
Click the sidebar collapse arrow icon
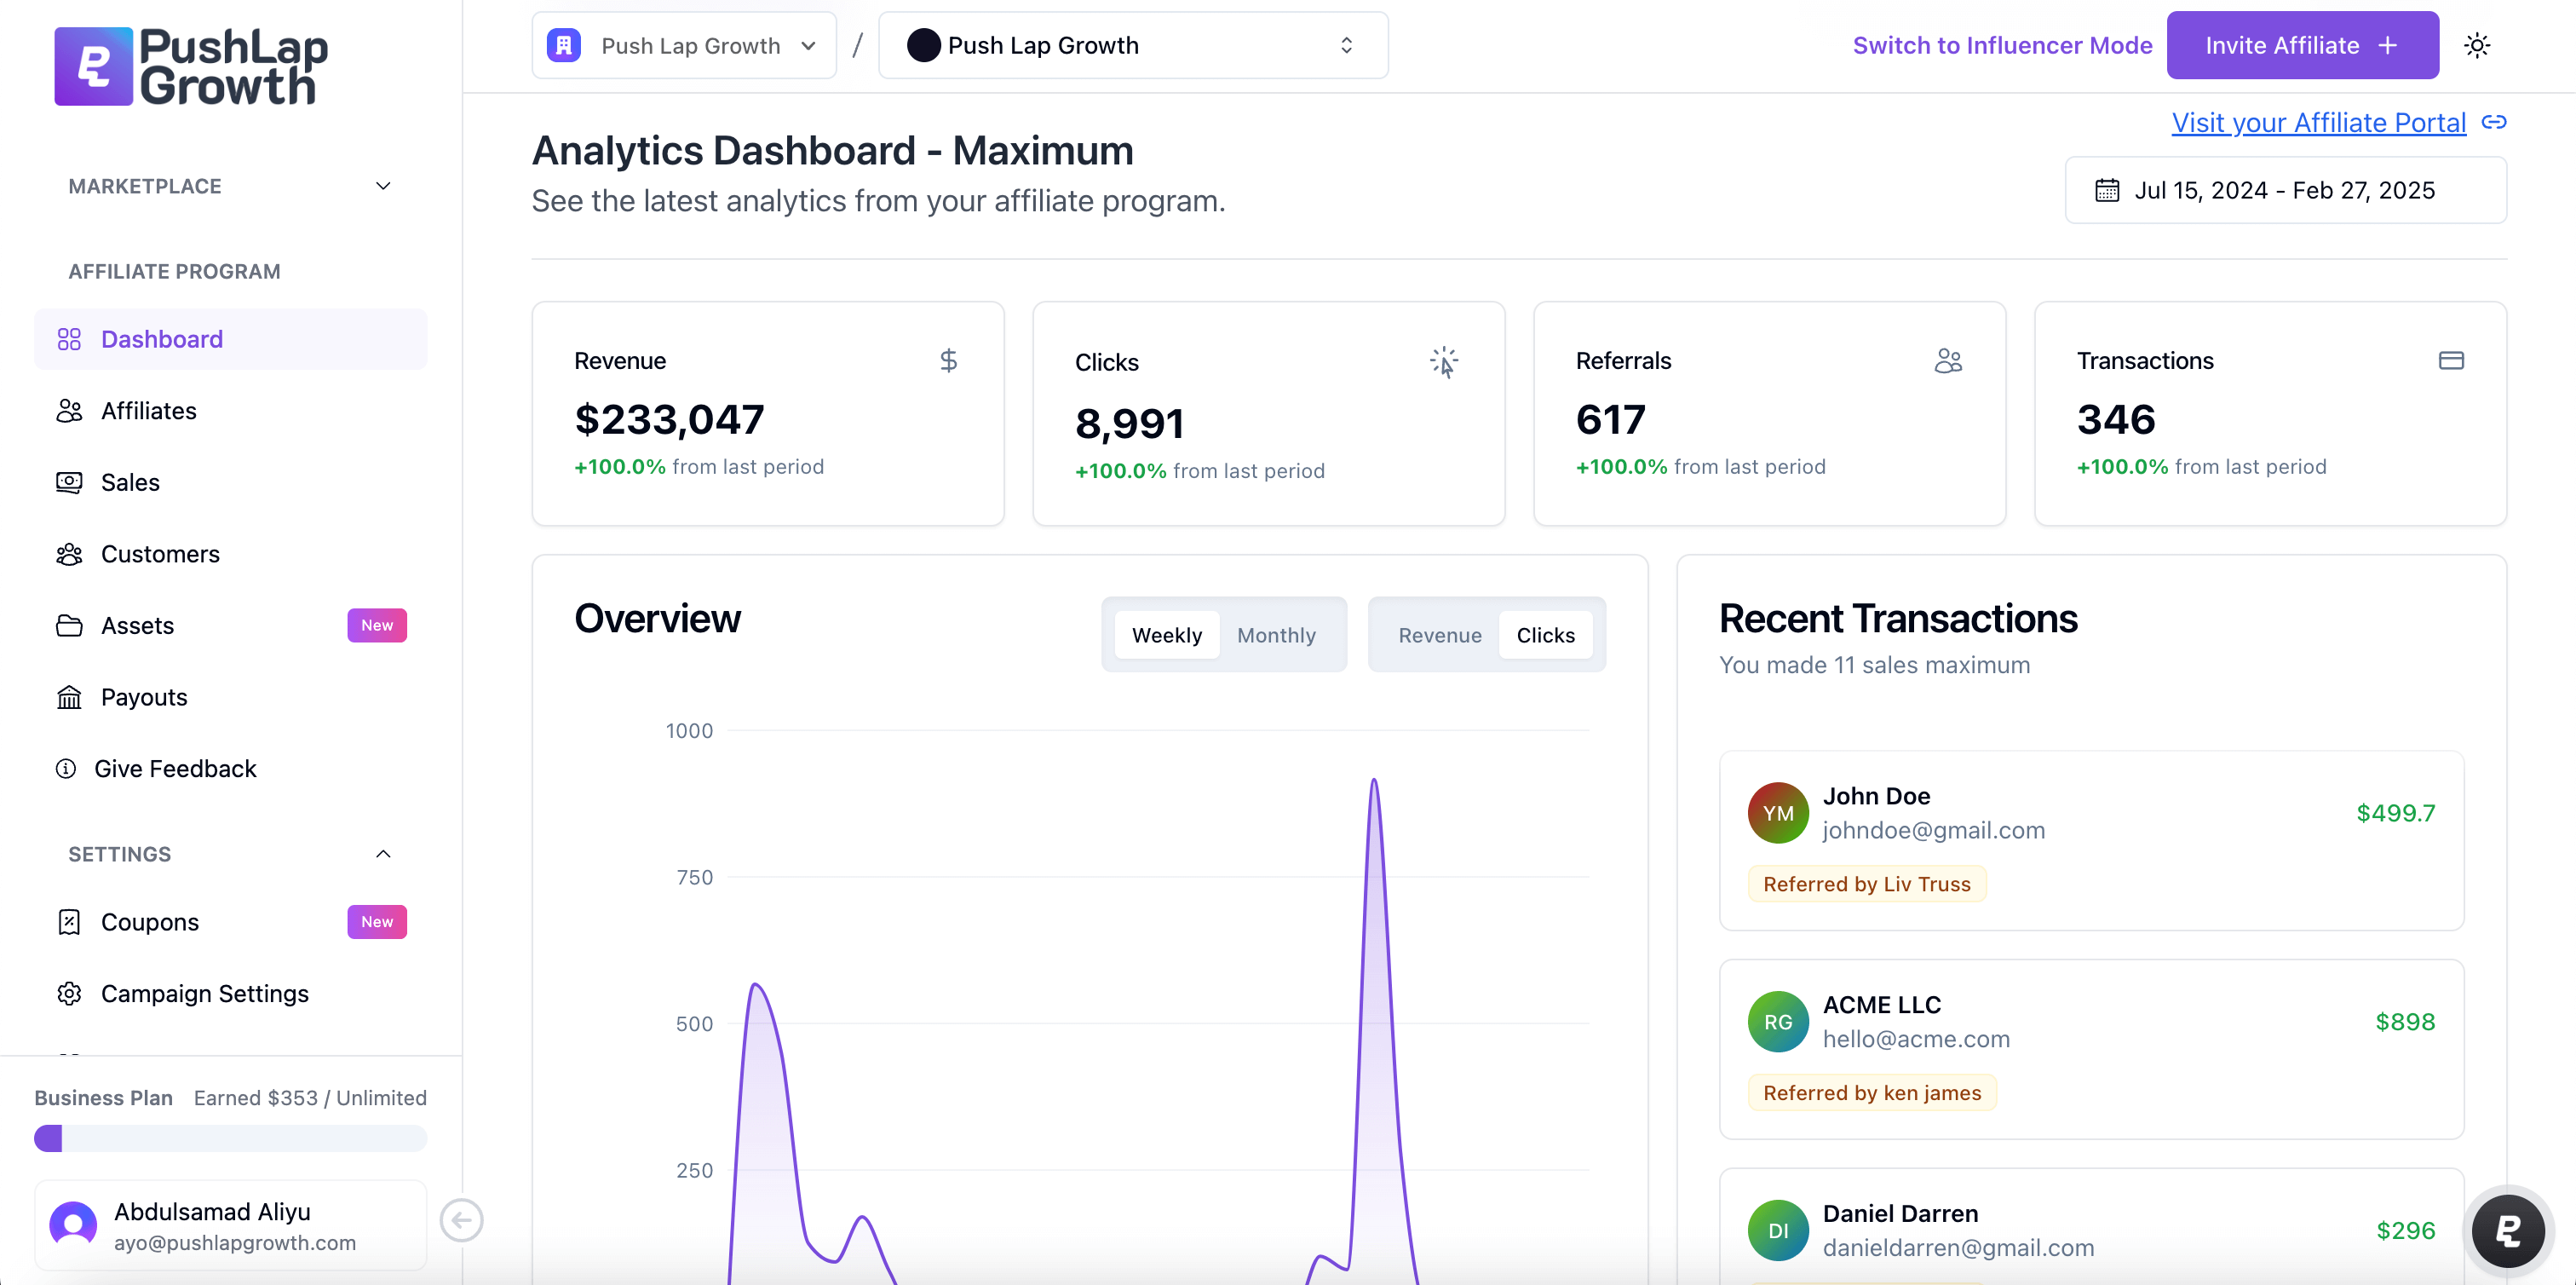461,1219
